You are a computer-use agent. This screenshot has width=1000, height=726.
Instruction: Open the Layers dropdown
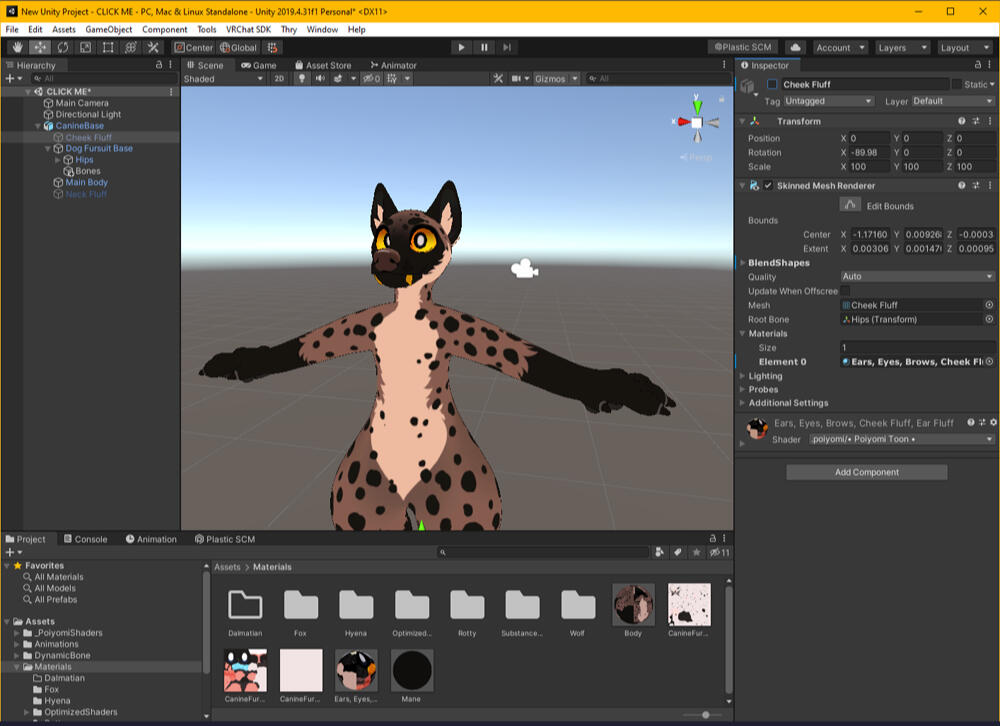point(901,47)
